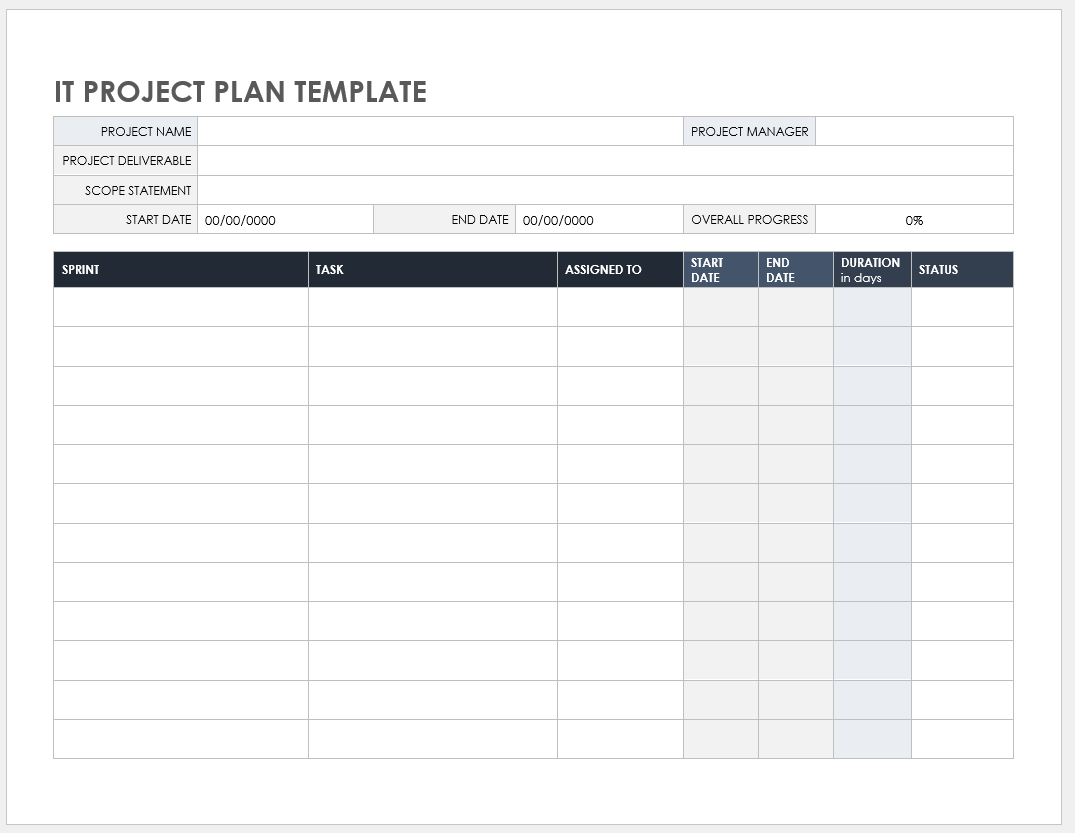Select the last row's DURATION cell
The image size is (1075, 833).
coord(871,739)
